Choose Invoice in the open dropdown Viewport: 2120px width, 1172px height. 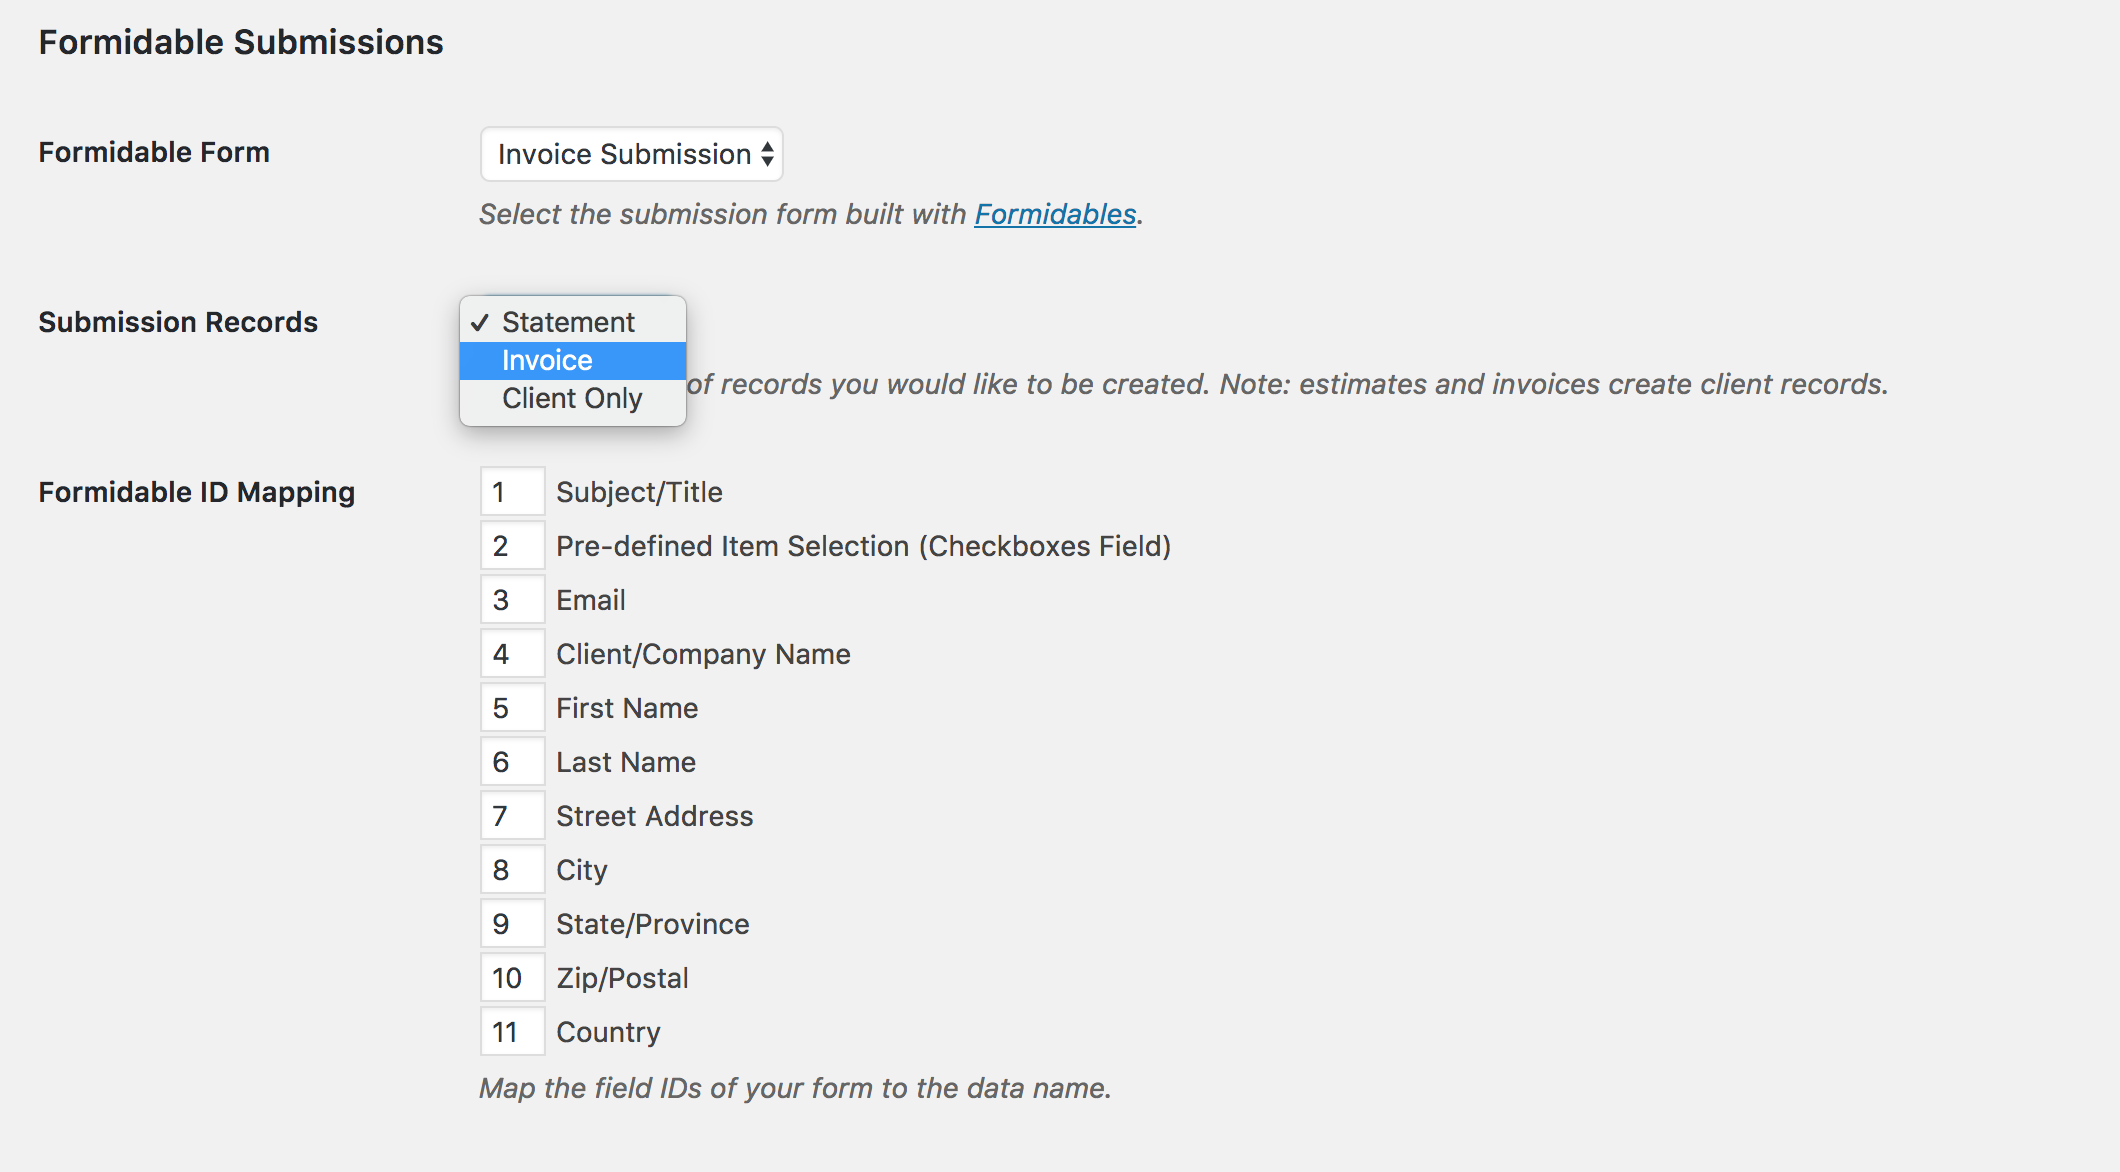point(548,360)
